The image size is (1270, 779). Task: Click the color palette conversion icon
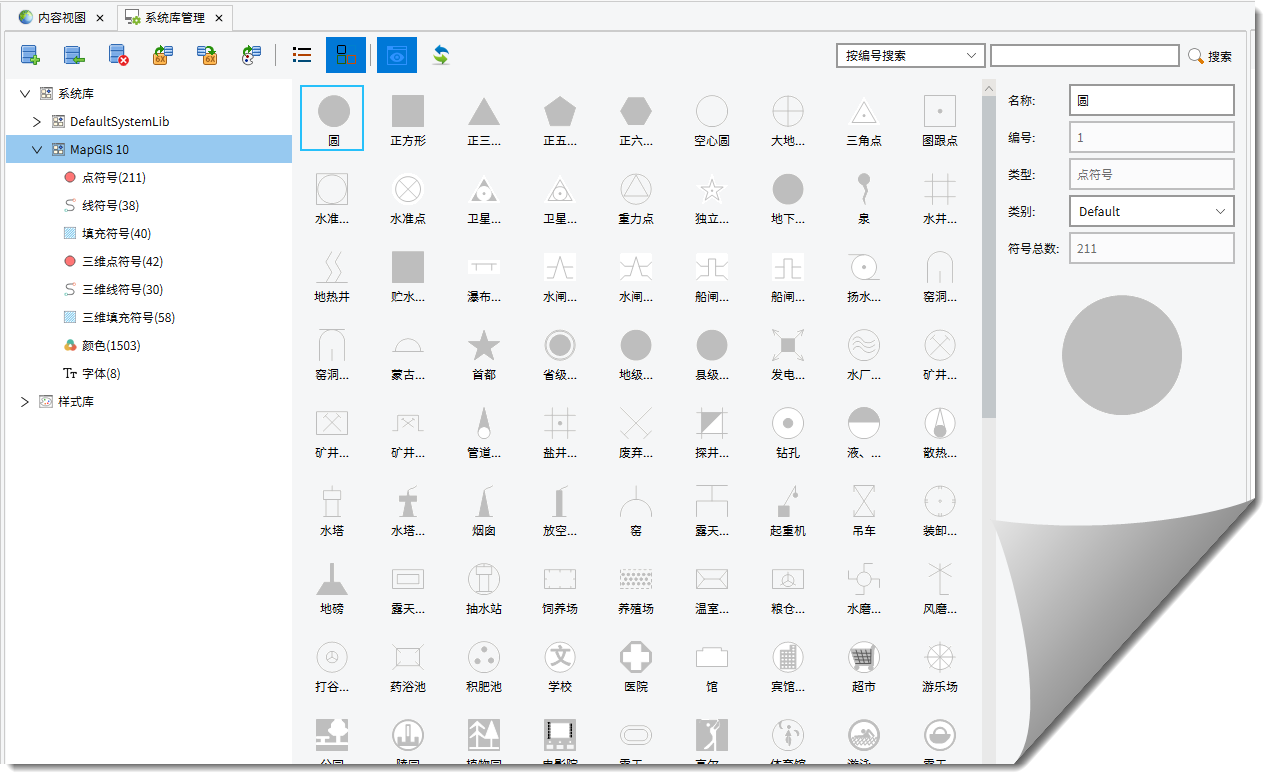[x=252, y=56]
